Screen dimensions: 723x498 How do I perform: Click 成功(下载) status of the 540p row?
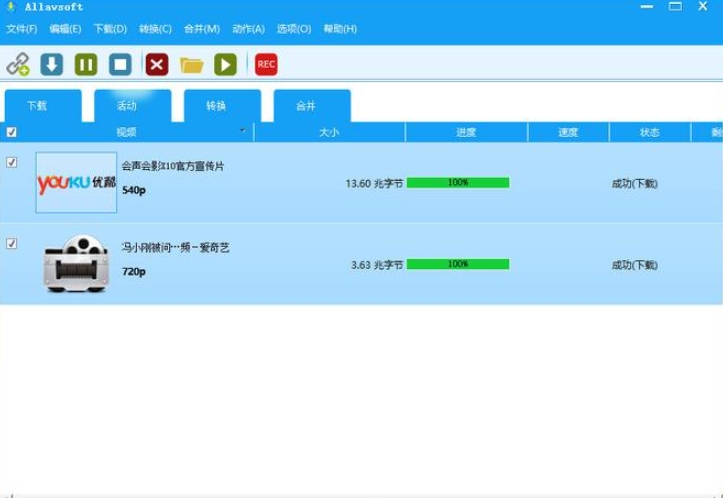pos(635,184)
